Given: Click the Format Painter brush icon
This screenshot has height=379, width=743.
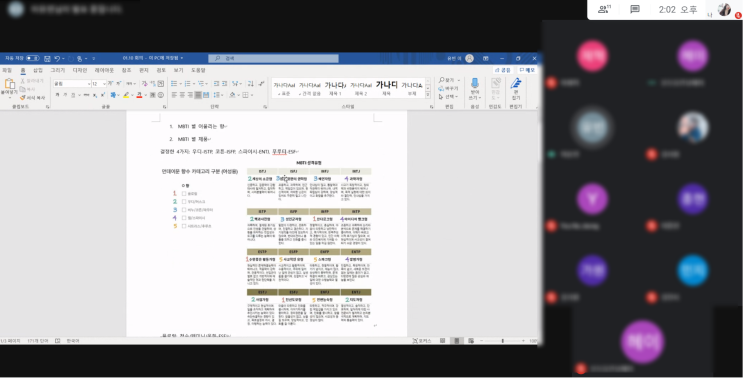Looking at the screenshot, I should pyautogui.click(x=22, y=98).
